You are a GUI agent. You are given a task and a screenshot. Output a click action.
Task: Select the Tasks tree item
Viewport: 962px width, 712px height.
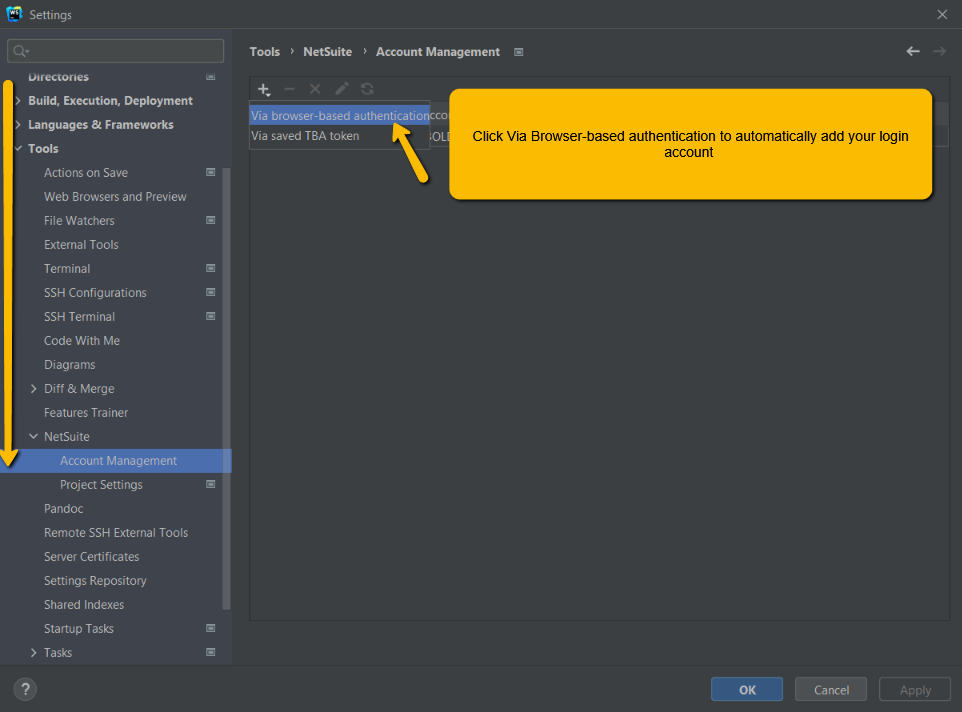click(x=58, y=653)
